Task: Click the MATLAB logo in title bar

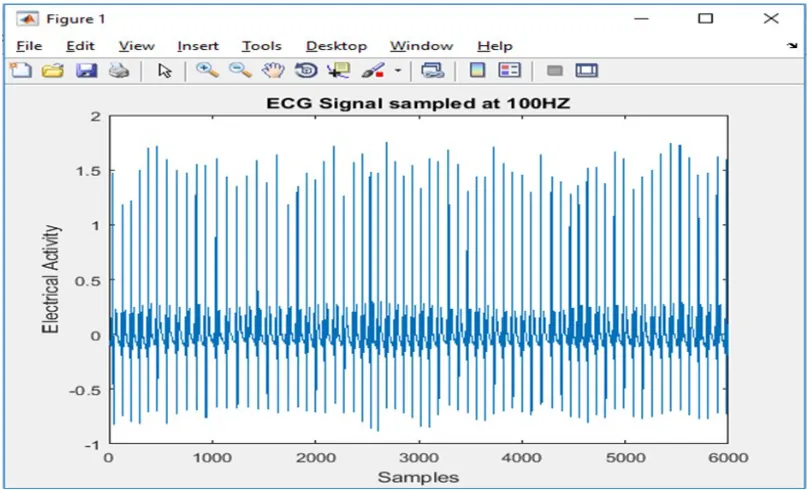Action: pos(27,19)
